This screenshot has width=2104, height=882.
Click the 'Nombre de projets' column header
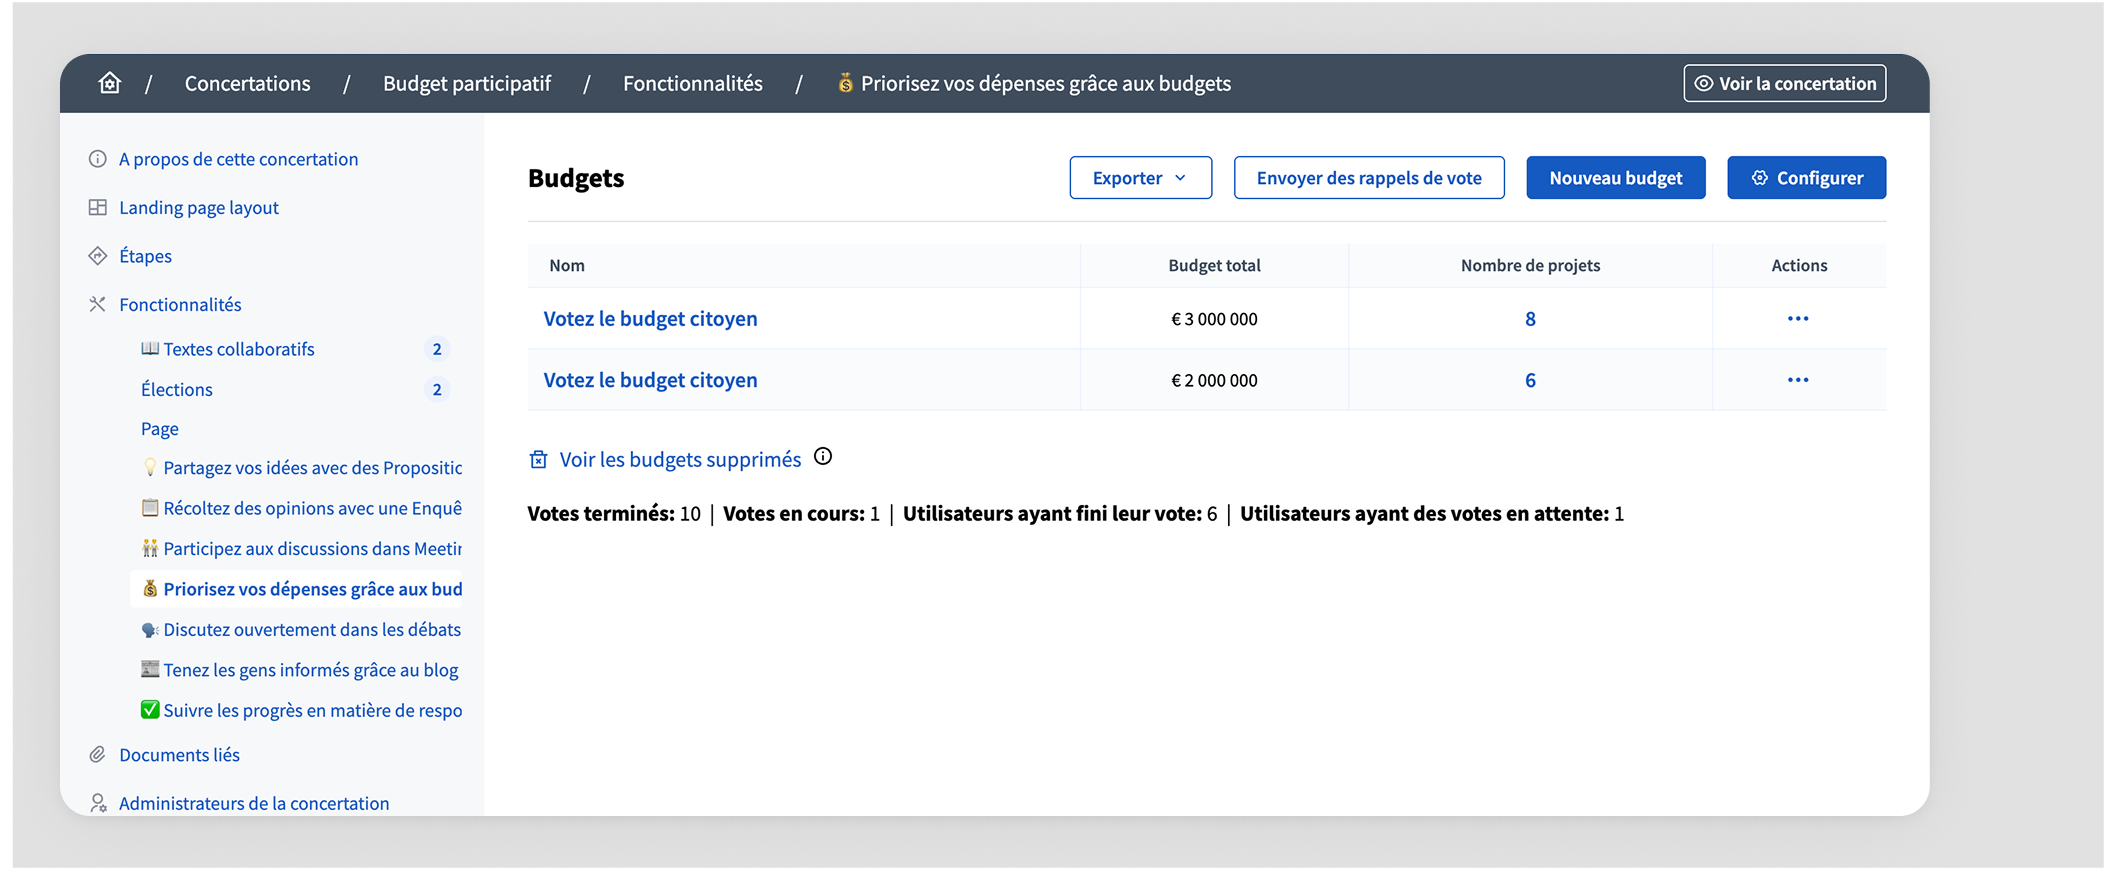(x=1530, y=265)
